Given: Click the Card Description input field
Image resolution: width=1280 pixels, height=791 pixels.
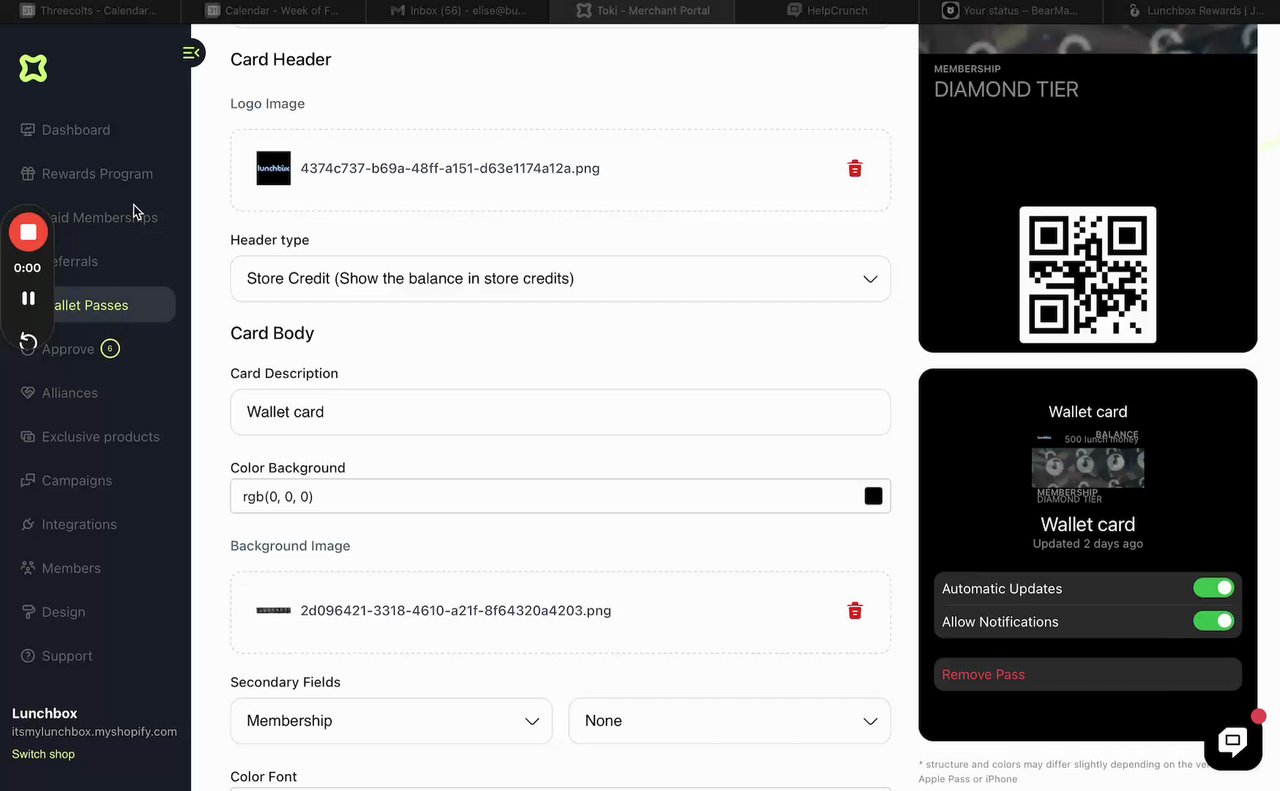Looking at the screenshot, I should click(560, 412).
